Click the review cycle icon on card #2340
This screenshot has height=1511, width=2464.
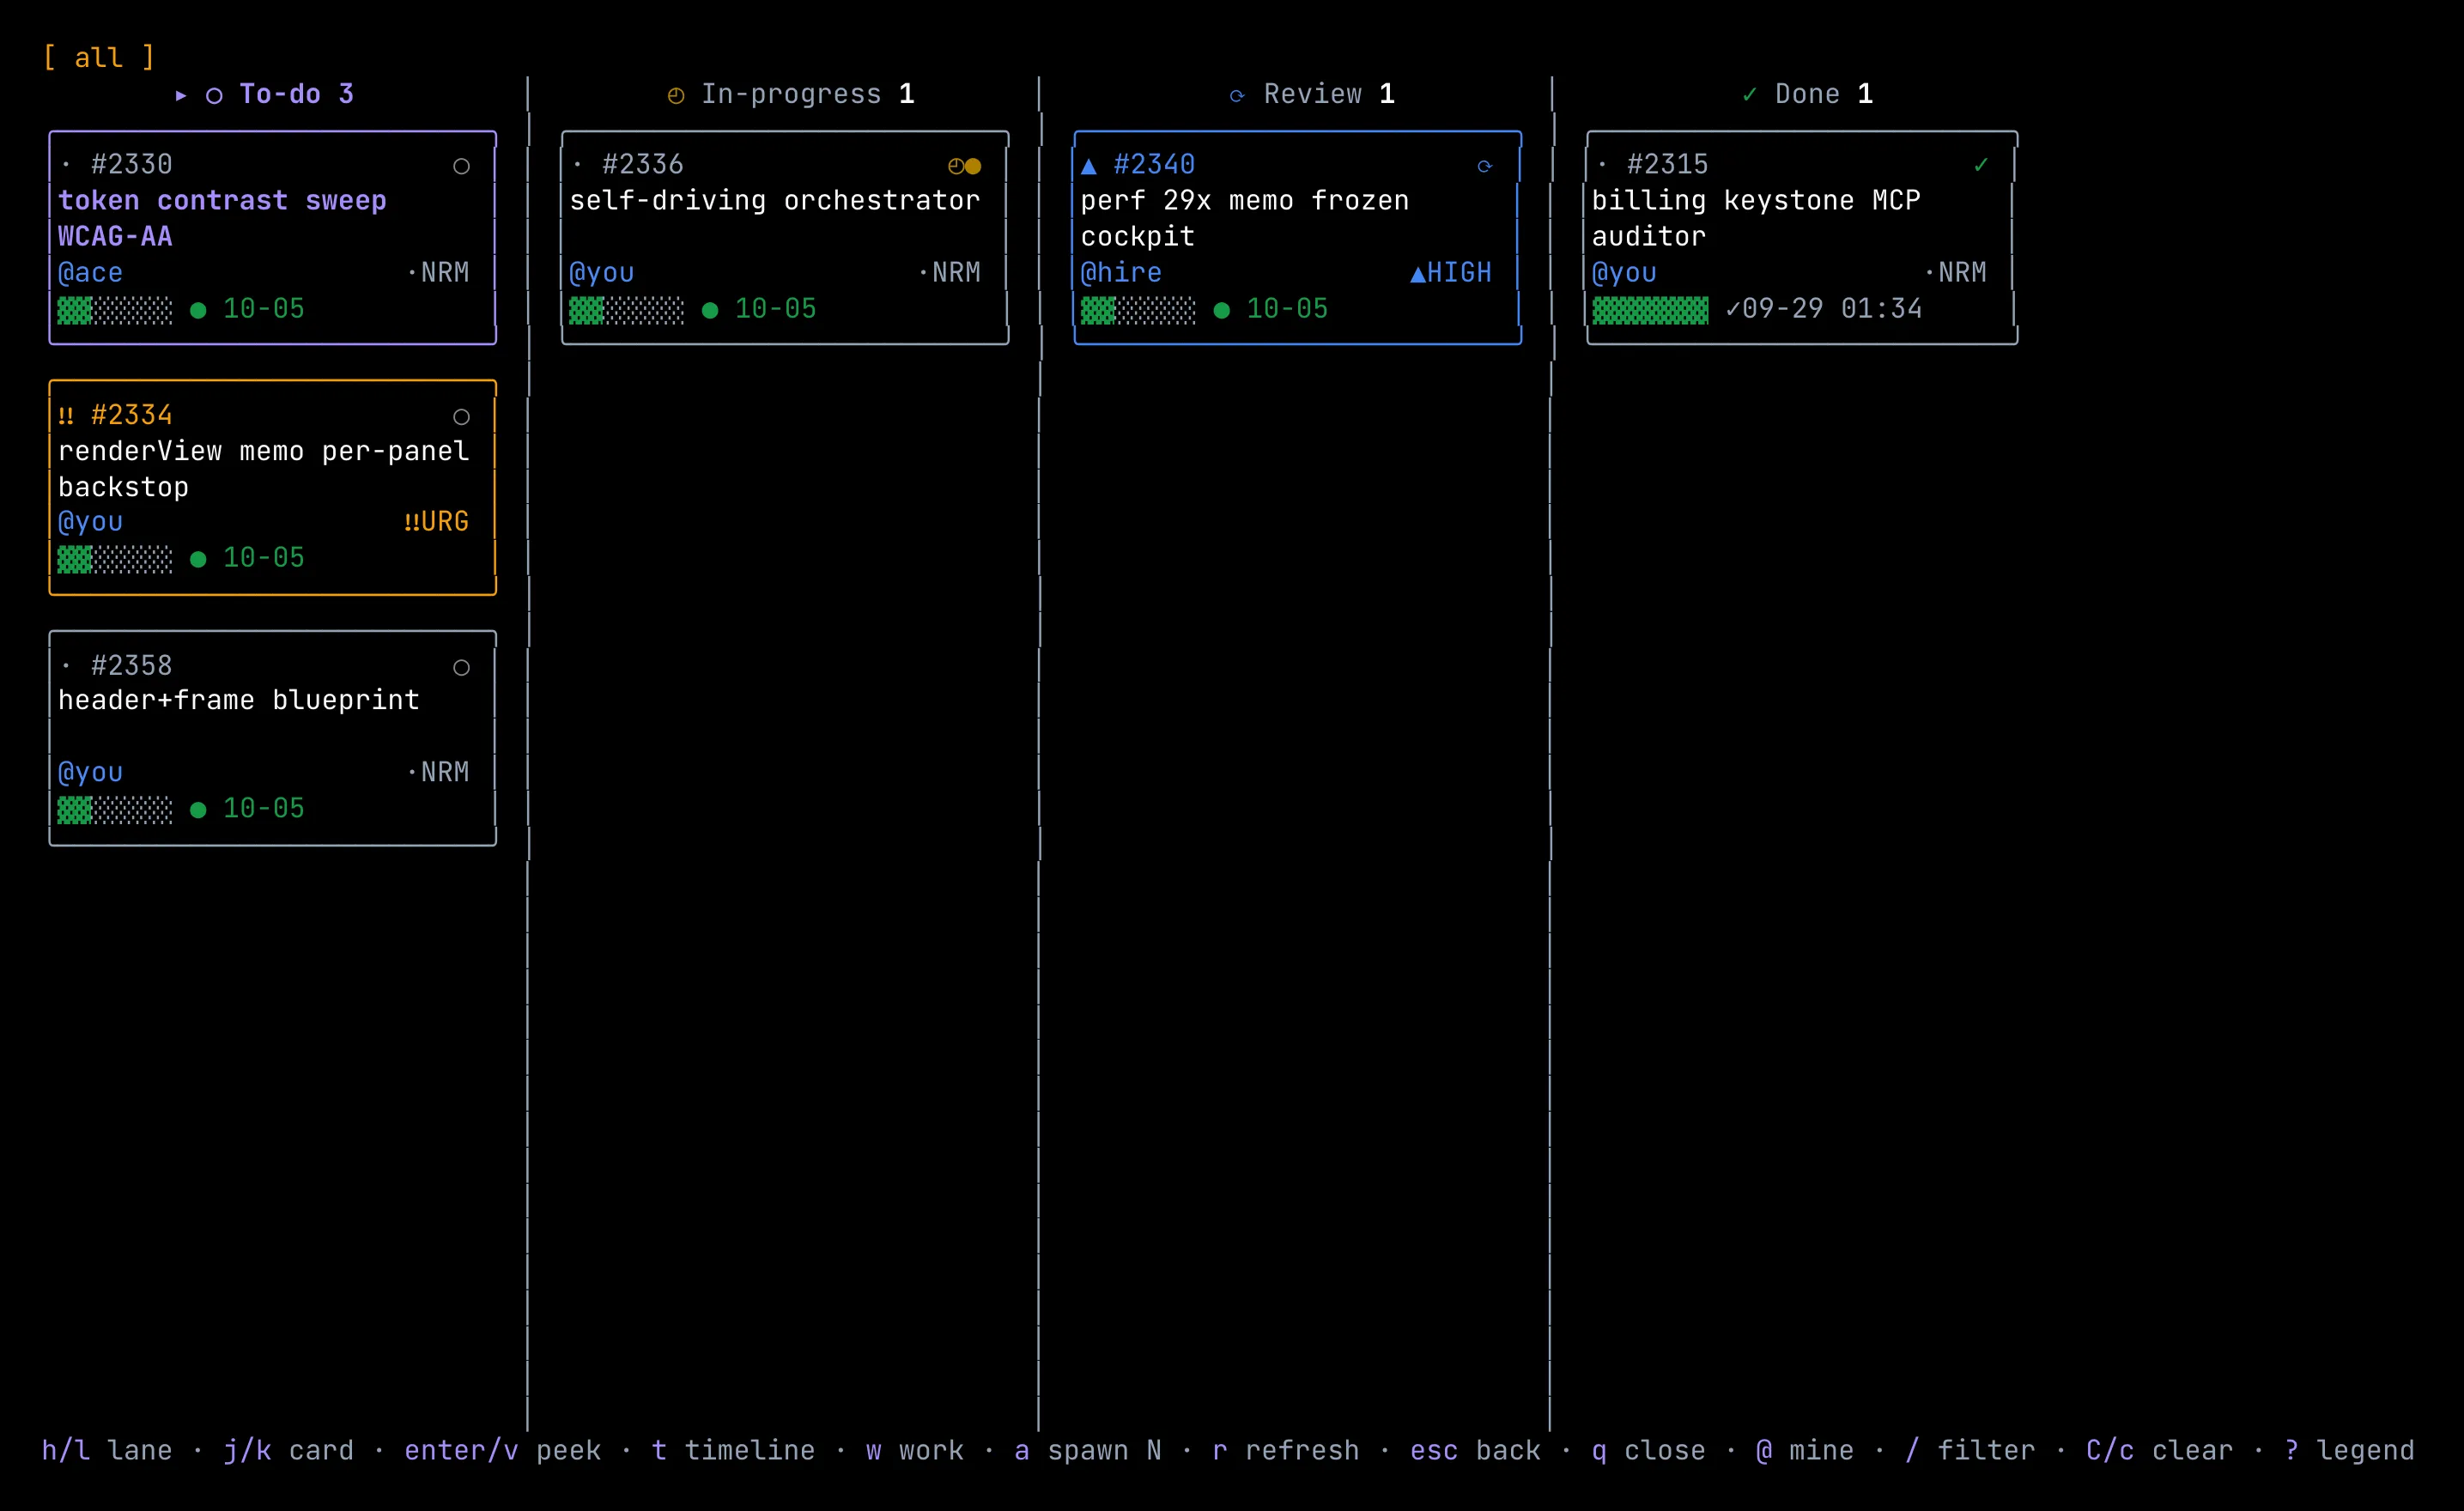1484,166
